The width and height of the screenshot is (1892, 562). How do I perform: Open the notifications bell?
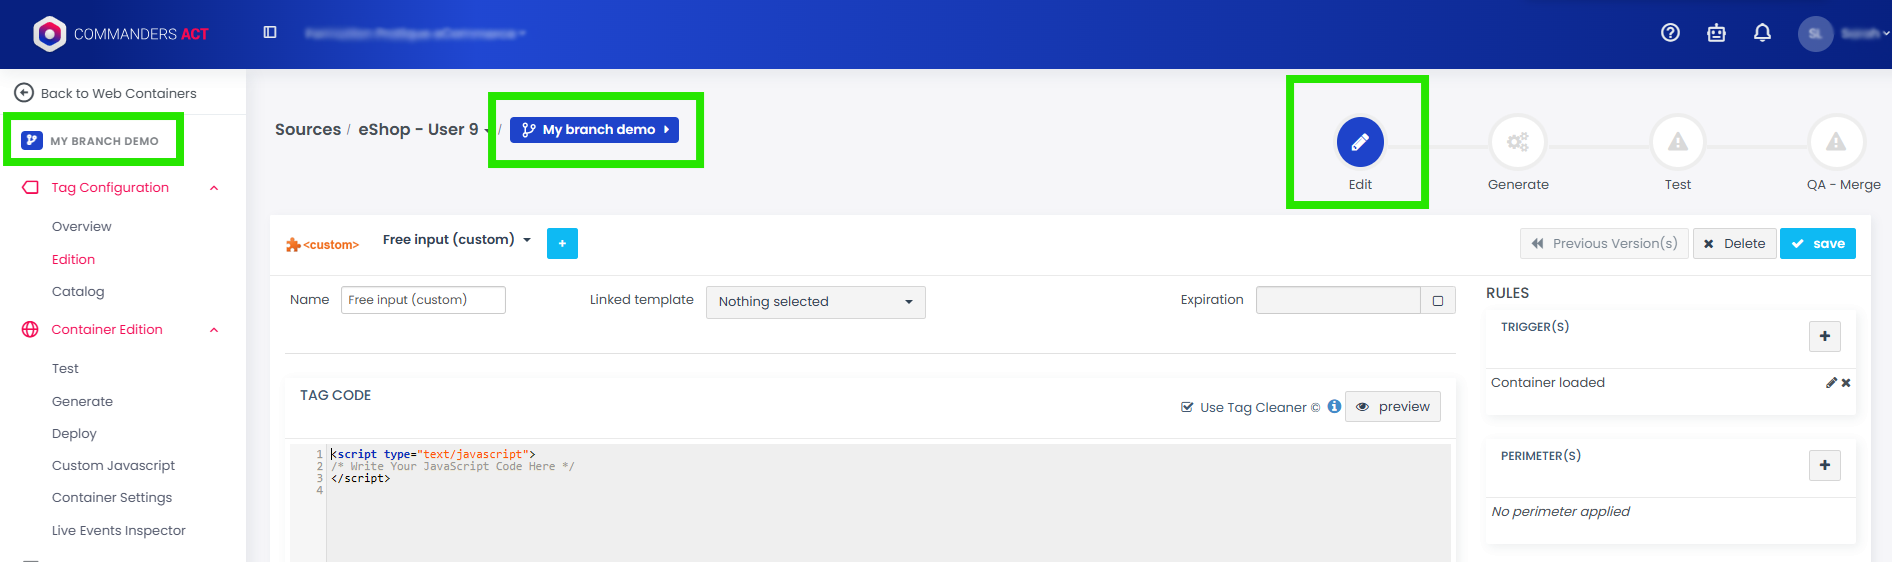pos(1762,33)
